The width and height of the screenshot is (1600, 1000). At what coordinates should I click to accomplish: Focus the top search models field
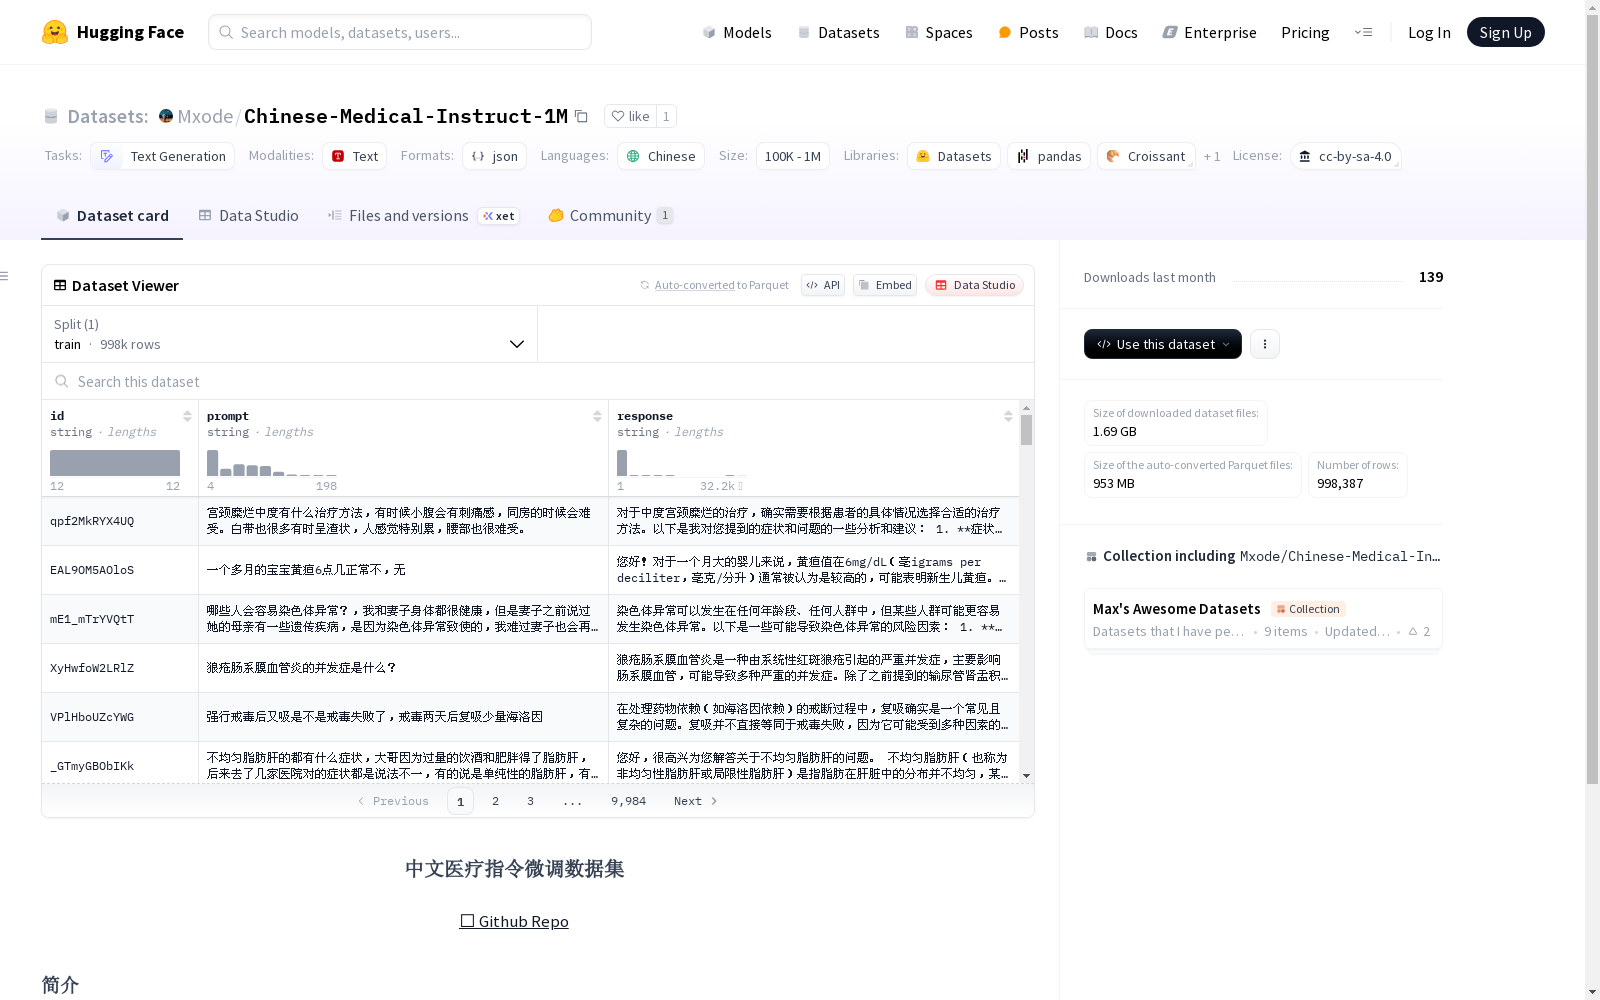click(x=400, y=32)
